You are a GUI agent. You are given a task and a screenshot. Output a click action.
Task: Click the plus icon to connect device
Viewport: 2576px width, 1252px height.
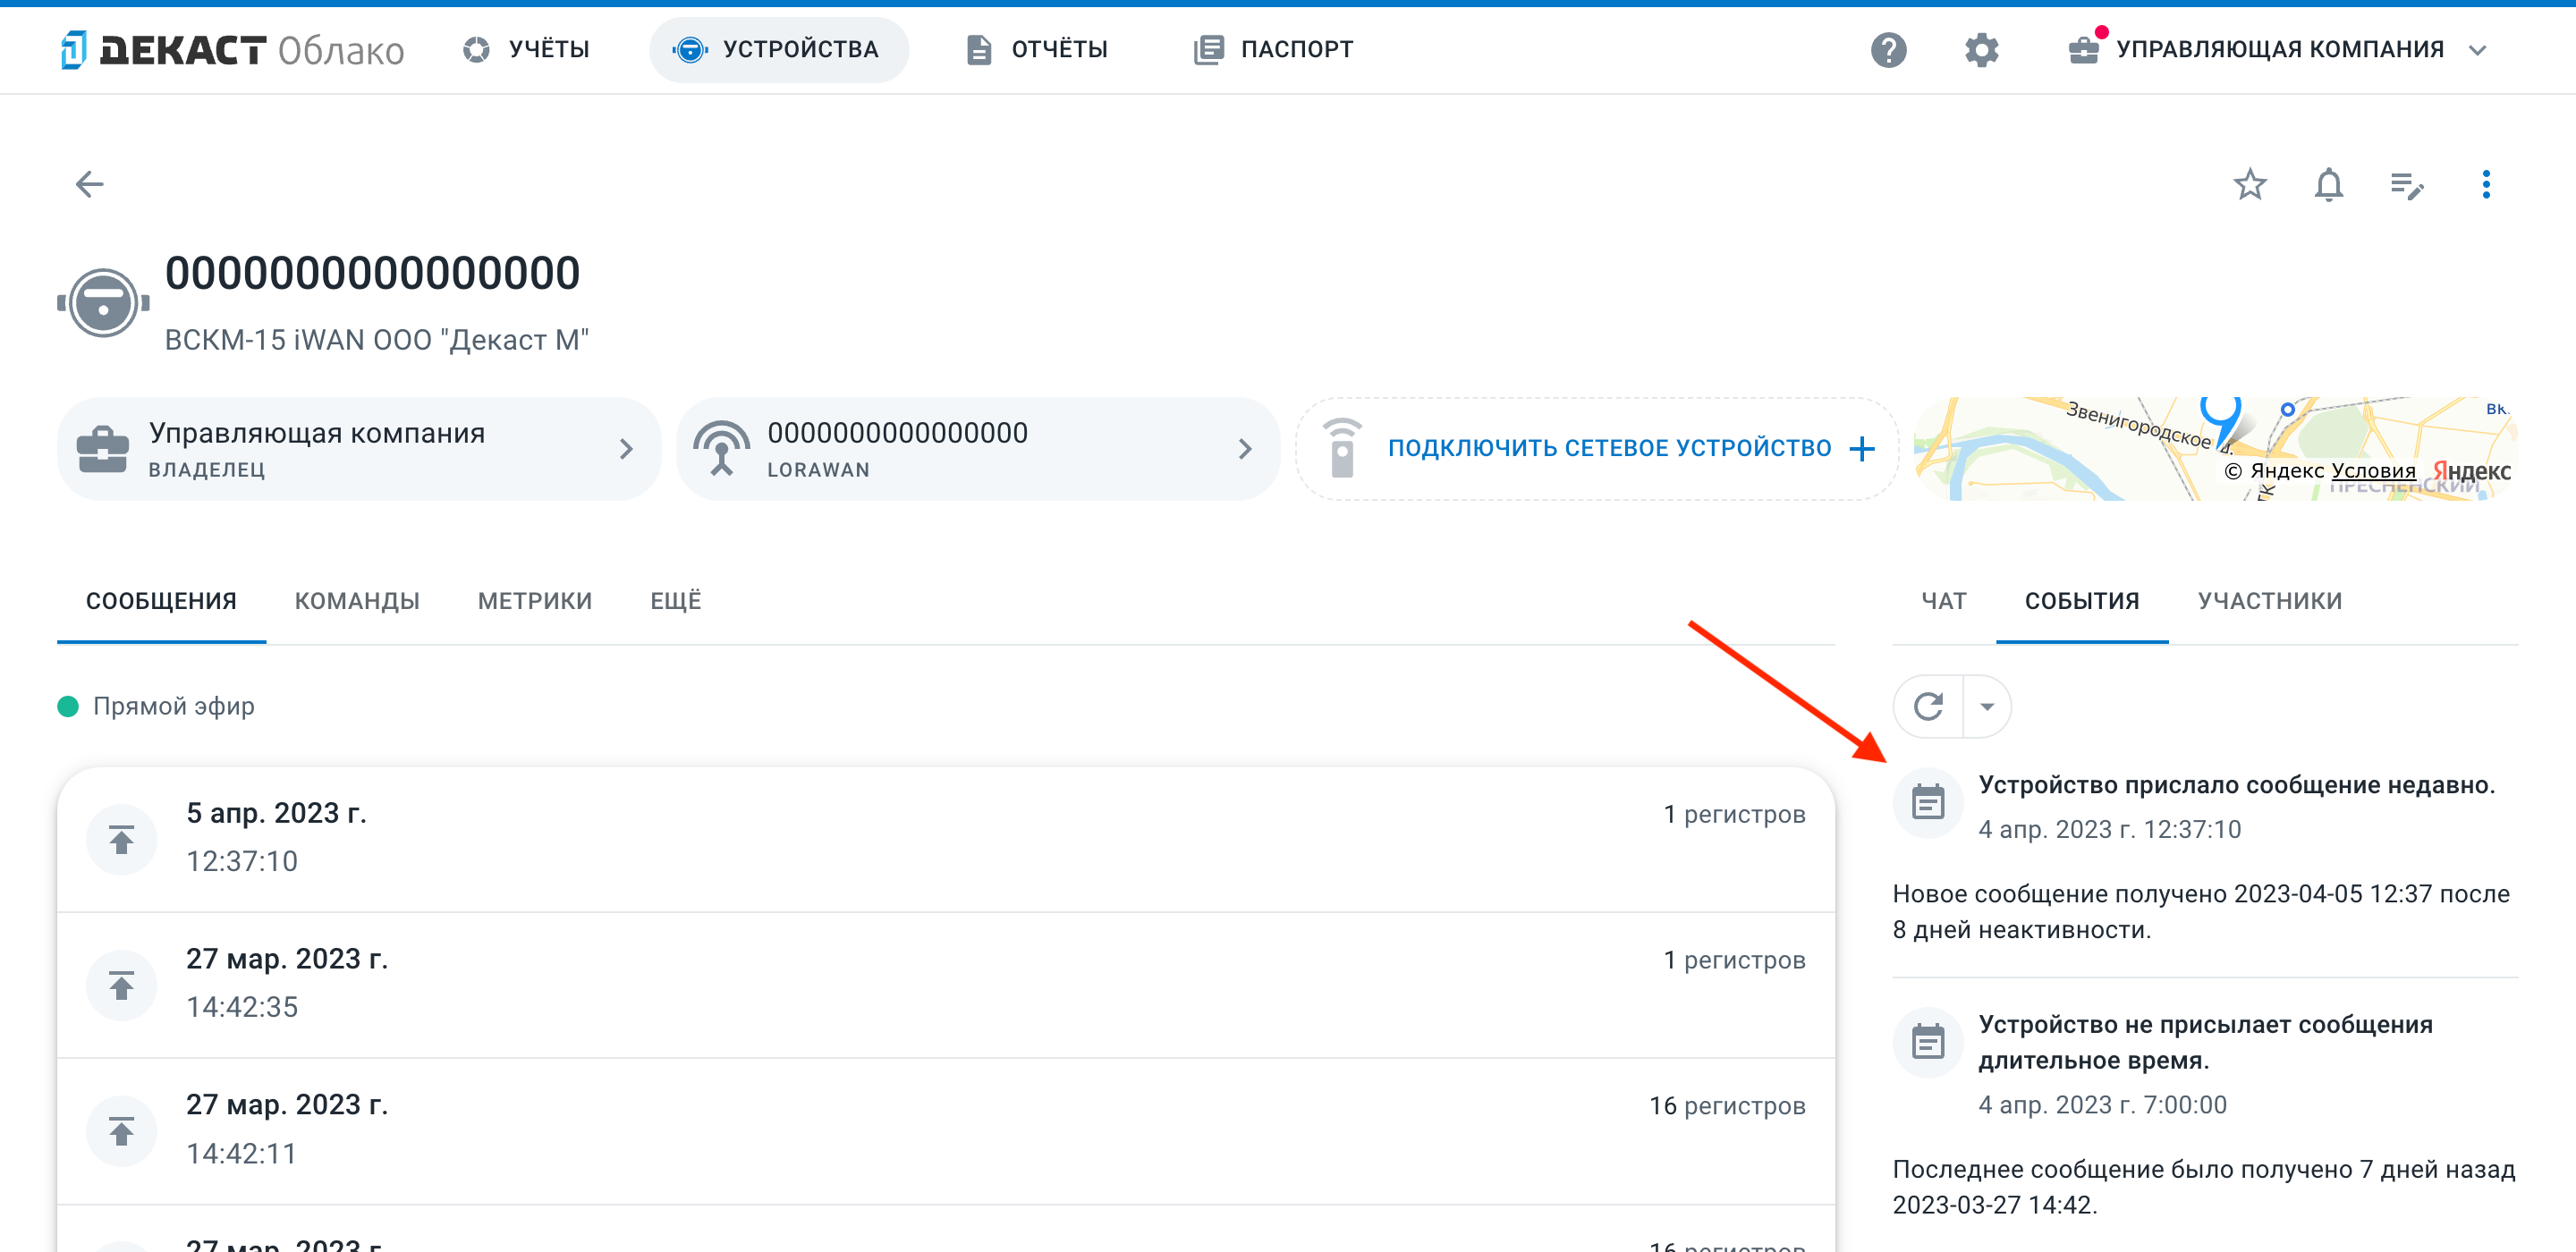click(1861, 449)
